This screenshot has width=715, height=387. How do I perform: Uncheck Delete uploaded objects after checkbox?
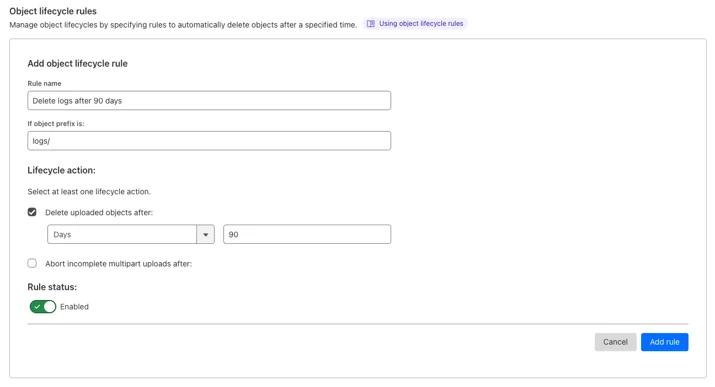tap(32, 212)
